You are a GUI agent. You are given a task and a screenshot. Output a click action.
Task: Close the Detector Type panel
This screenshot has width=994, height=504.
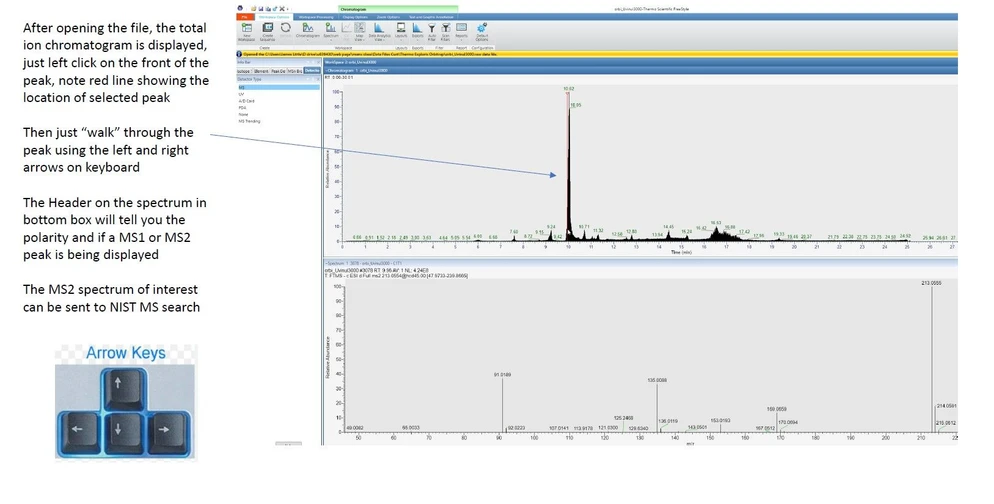[x=318, y=79]
